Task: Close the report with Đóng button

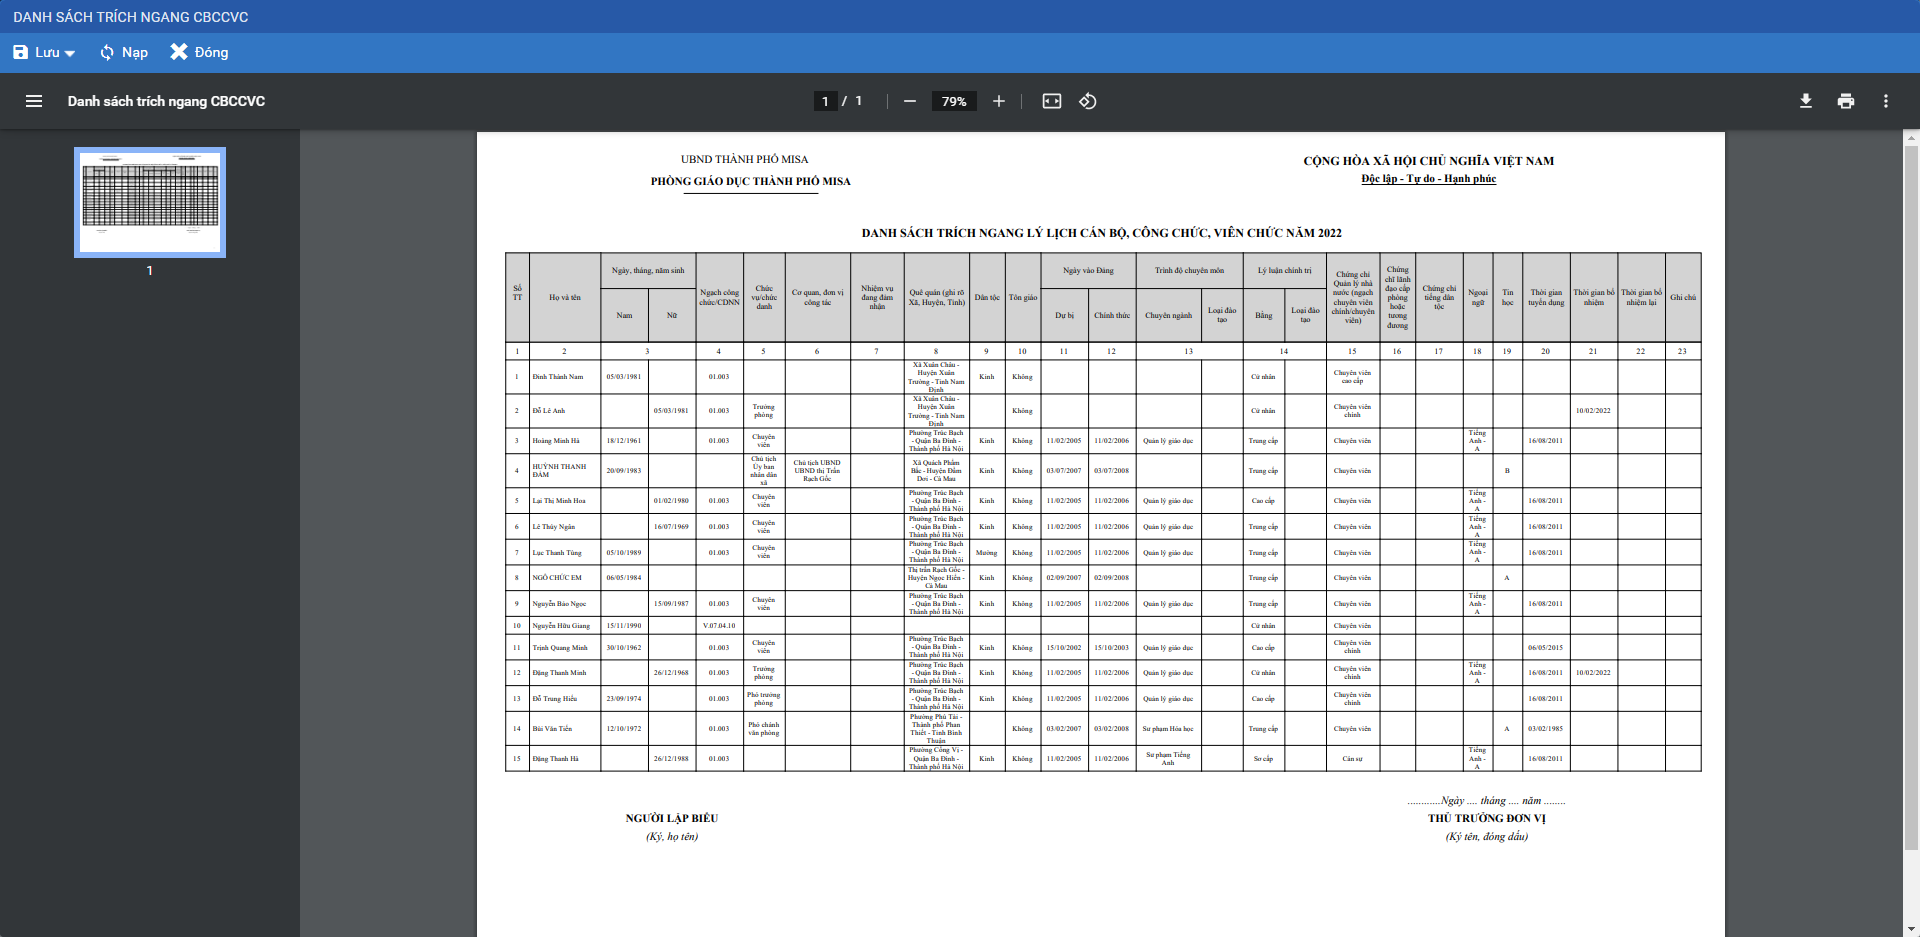Action: [199, 52]
